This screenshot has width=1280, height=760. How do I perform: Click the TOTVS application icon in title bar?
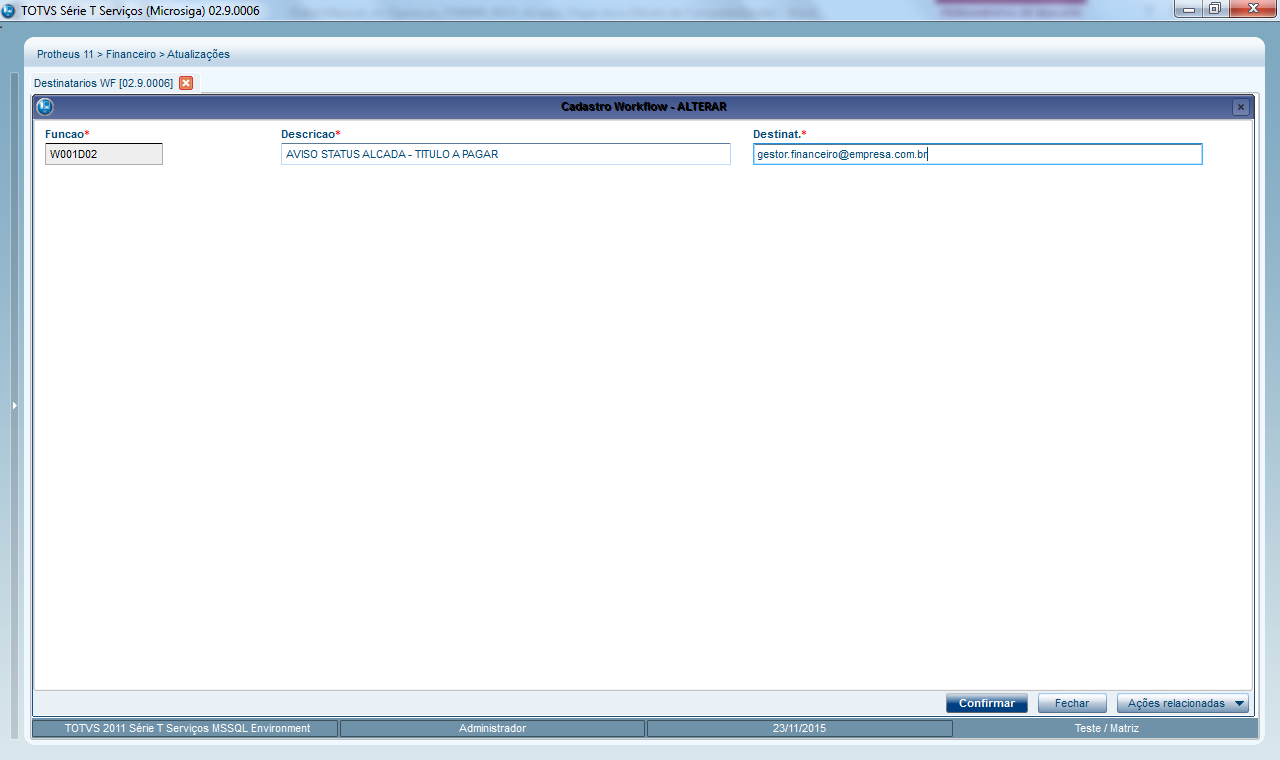(9, 10)
